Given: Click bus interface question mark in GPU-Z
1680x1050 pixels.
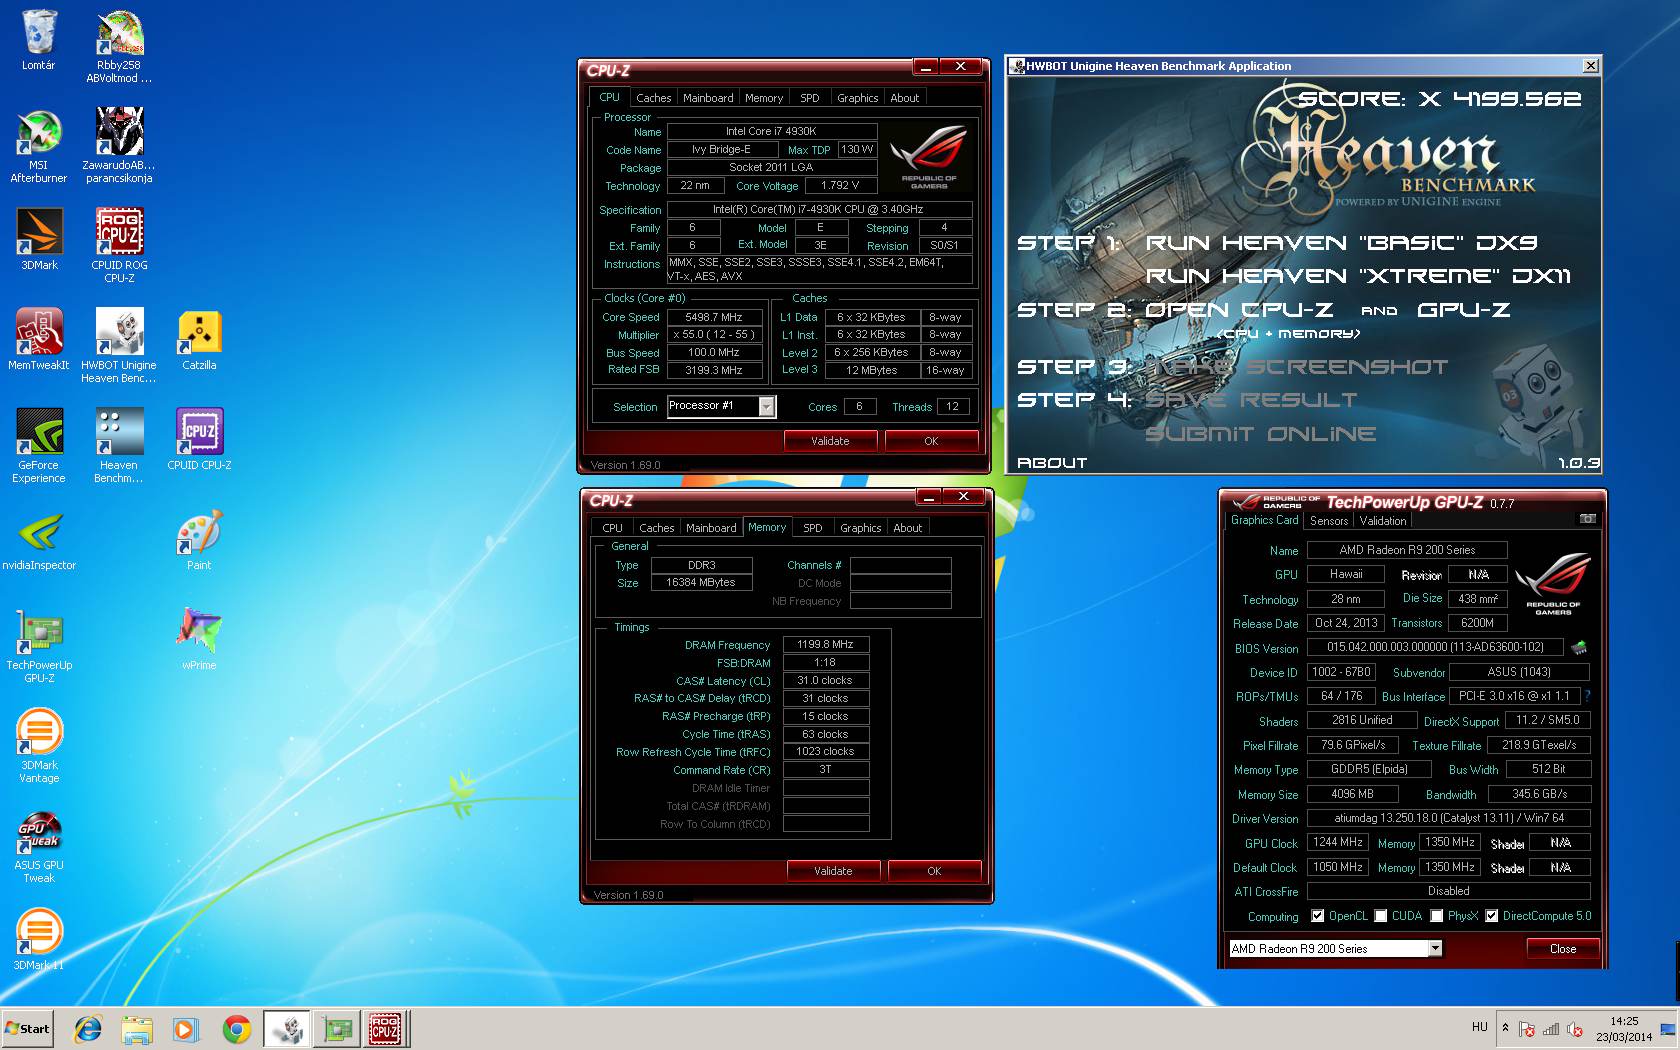Looking at the screenshot, I should pyautogui.click(x=1587, y=696).
